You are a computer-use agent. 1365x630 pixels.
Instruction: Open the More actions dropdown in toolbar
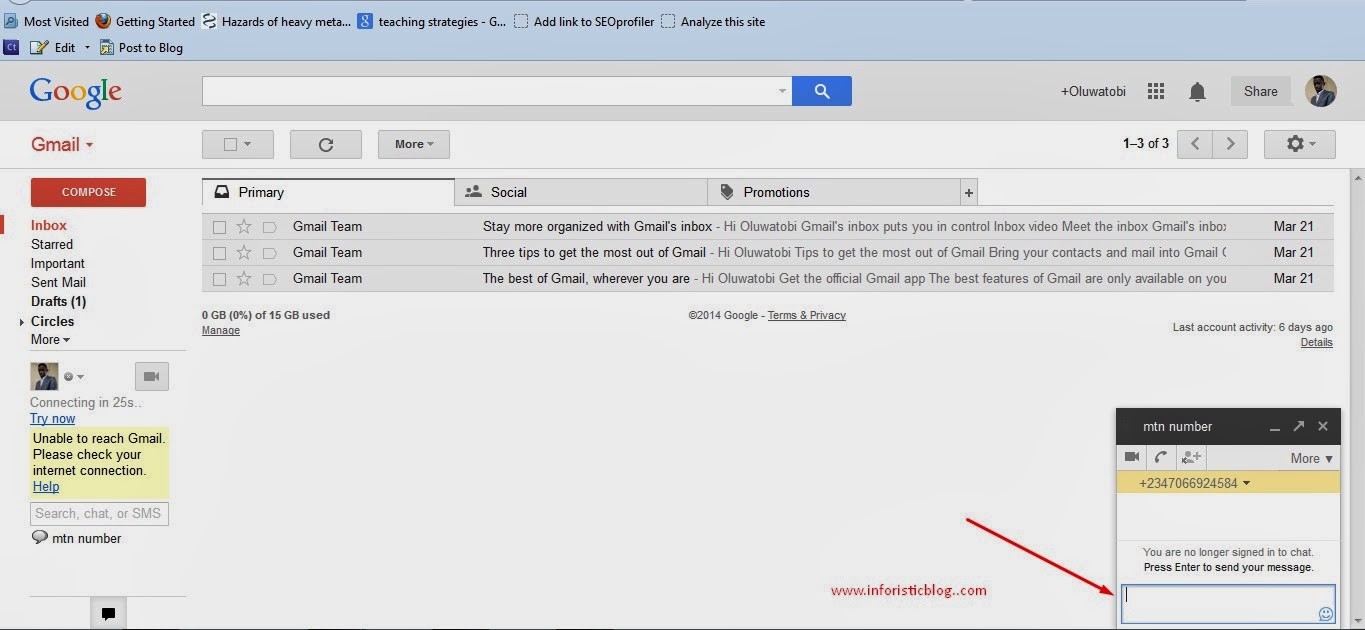click(414, 144)
